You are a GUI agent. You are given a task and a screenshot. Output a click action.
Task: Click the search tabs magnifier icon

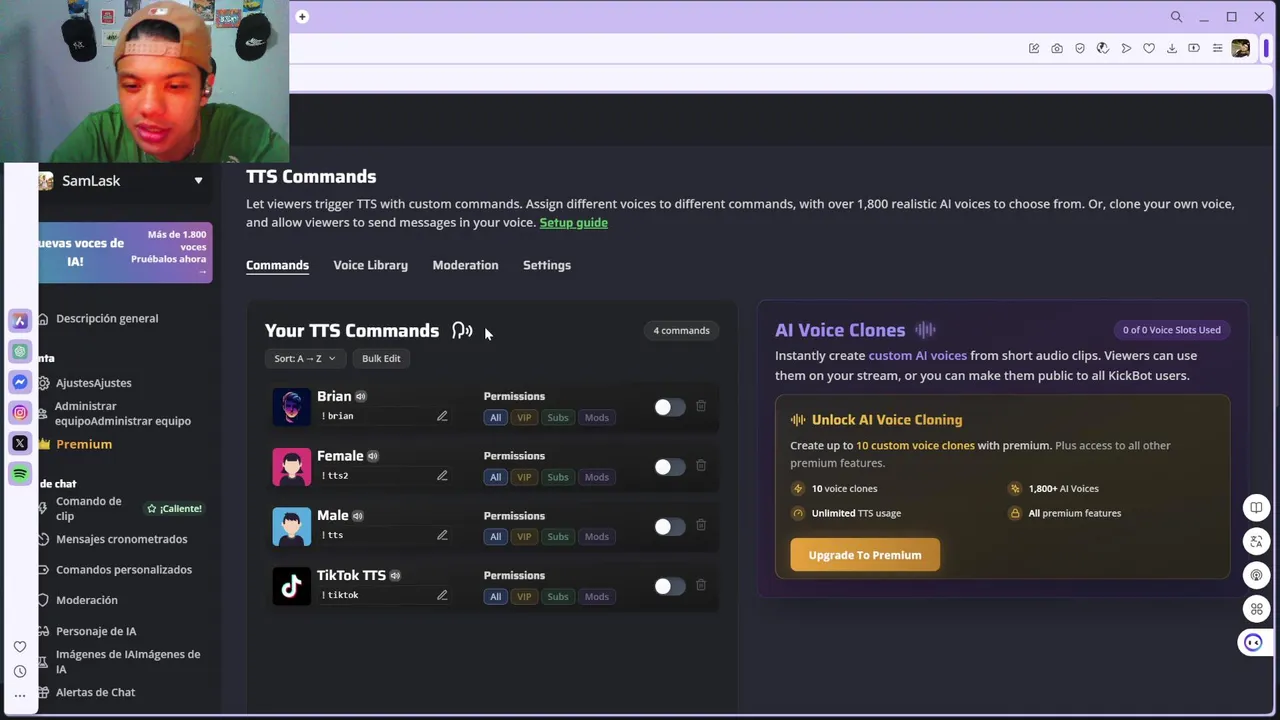(x=1177, y=17)
